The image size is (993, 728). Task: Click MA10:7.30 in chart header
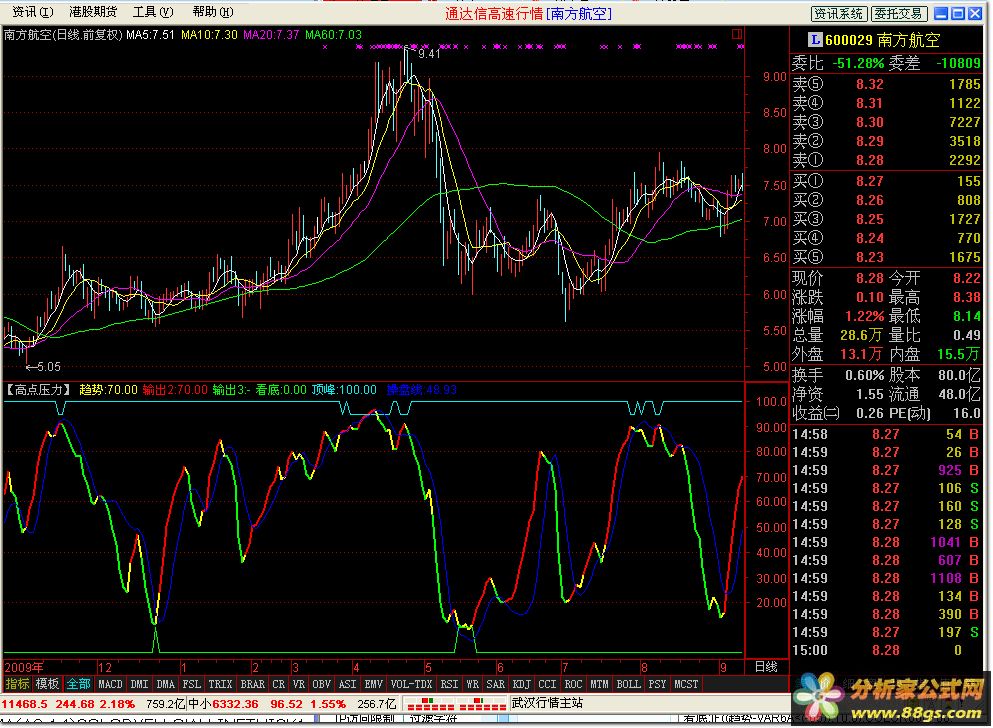pyautogui.click(x=210, y=35)
